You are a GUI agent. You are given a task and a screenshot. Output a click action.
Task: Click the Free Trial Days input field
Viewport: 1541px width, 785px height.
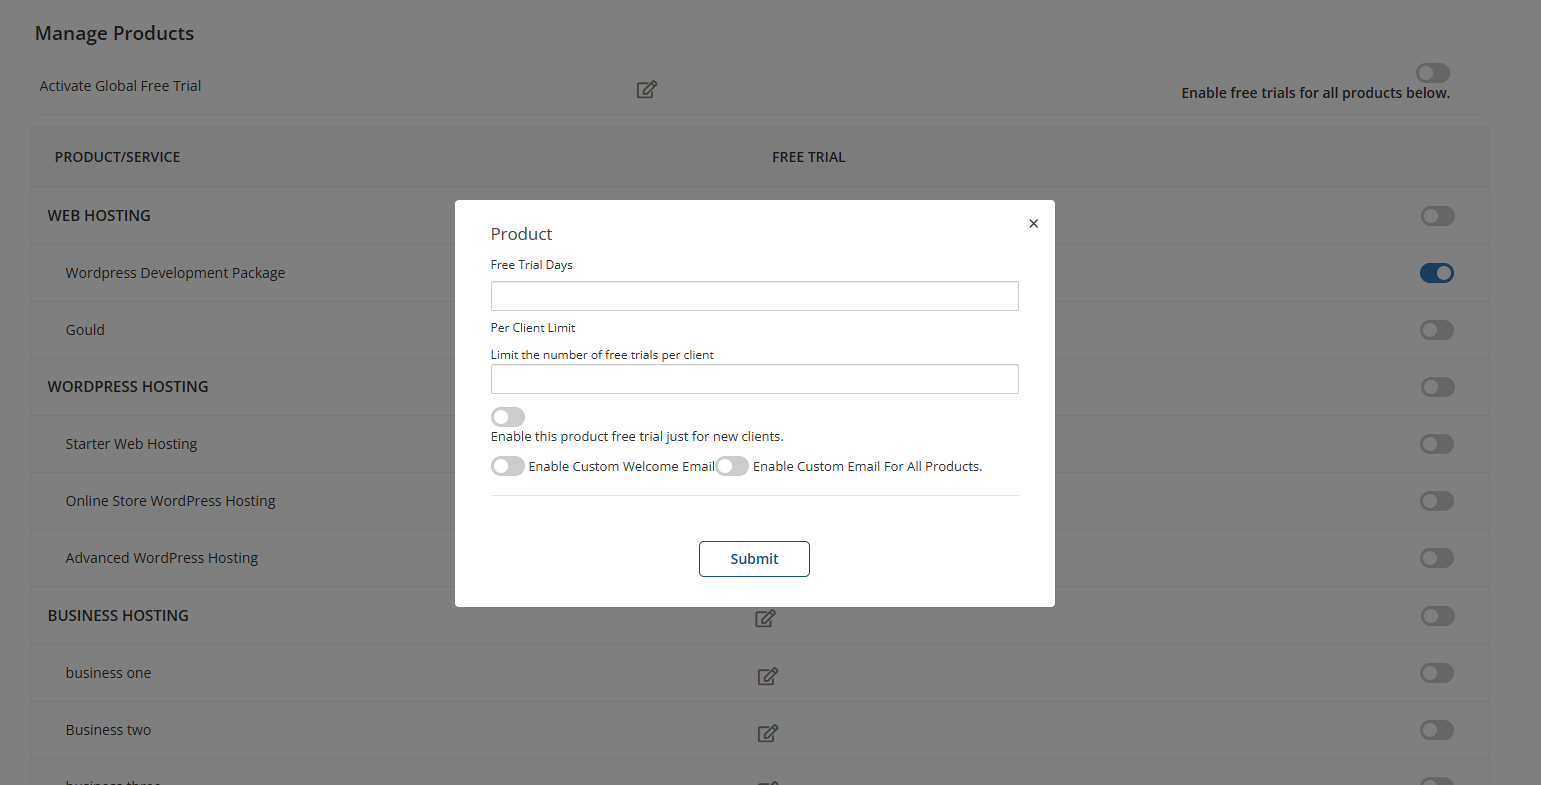click(754, 296)
